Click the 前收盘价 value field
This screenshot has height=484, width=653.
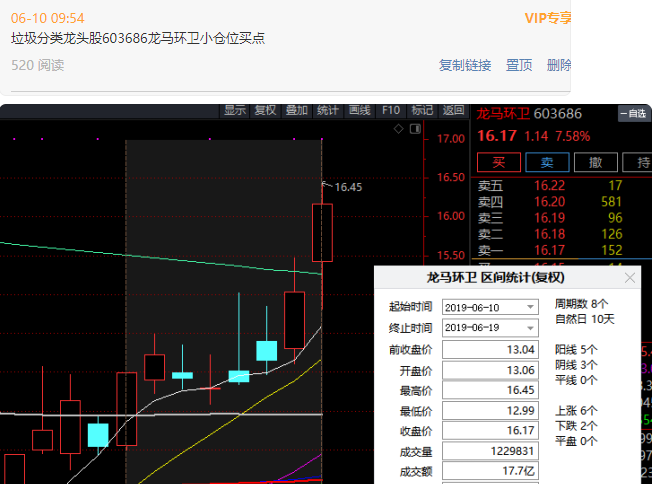click(490, 349)
